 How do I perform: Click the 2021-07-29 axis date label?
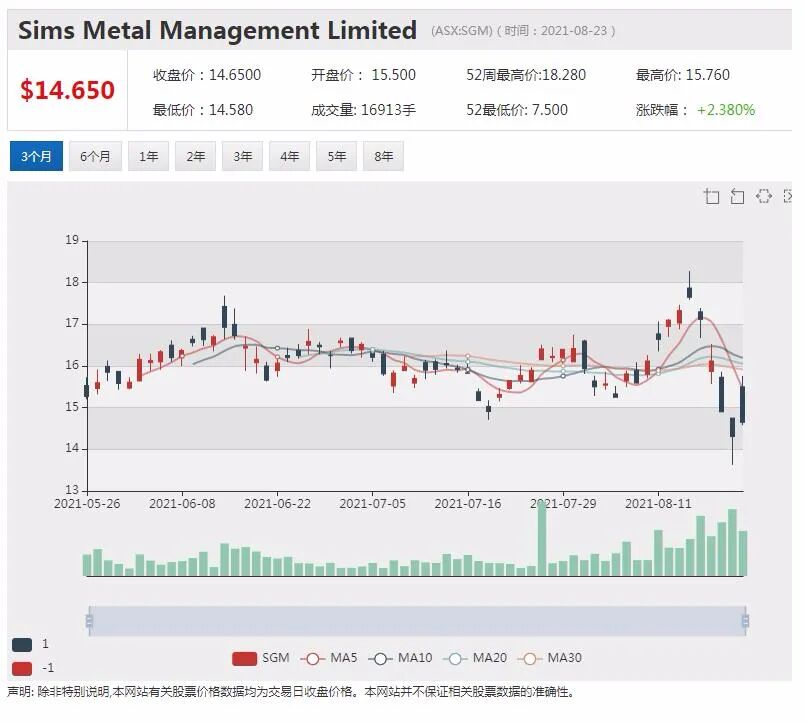coord(563,504)
